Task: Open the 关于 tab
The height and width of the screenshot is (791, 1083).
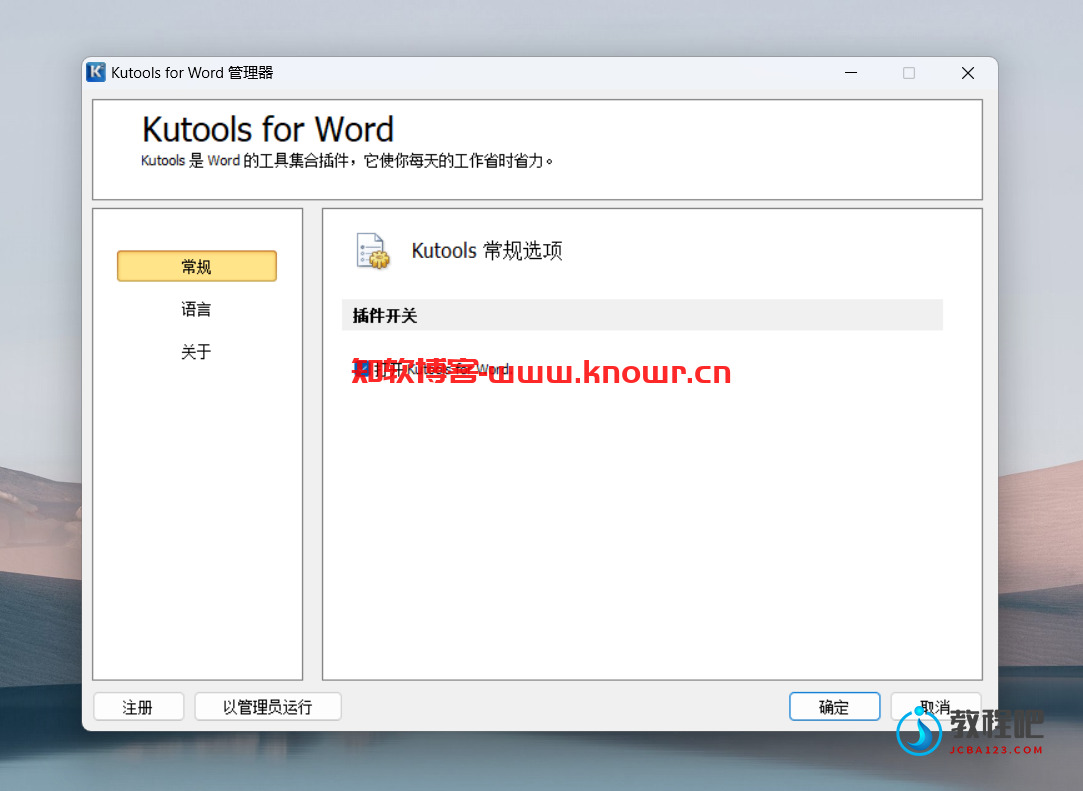Action: tap(196, 352)
